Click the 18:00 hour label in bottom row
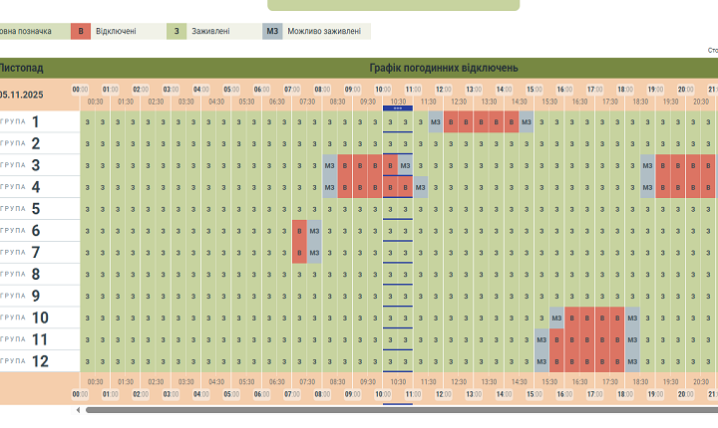 (624, 394)
